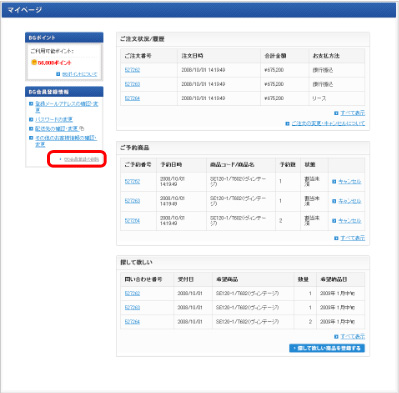The image size is (399, 393).
Task: Click the arrow icon beside first reservation's キャンセル
Action: [x=334, y=182]
